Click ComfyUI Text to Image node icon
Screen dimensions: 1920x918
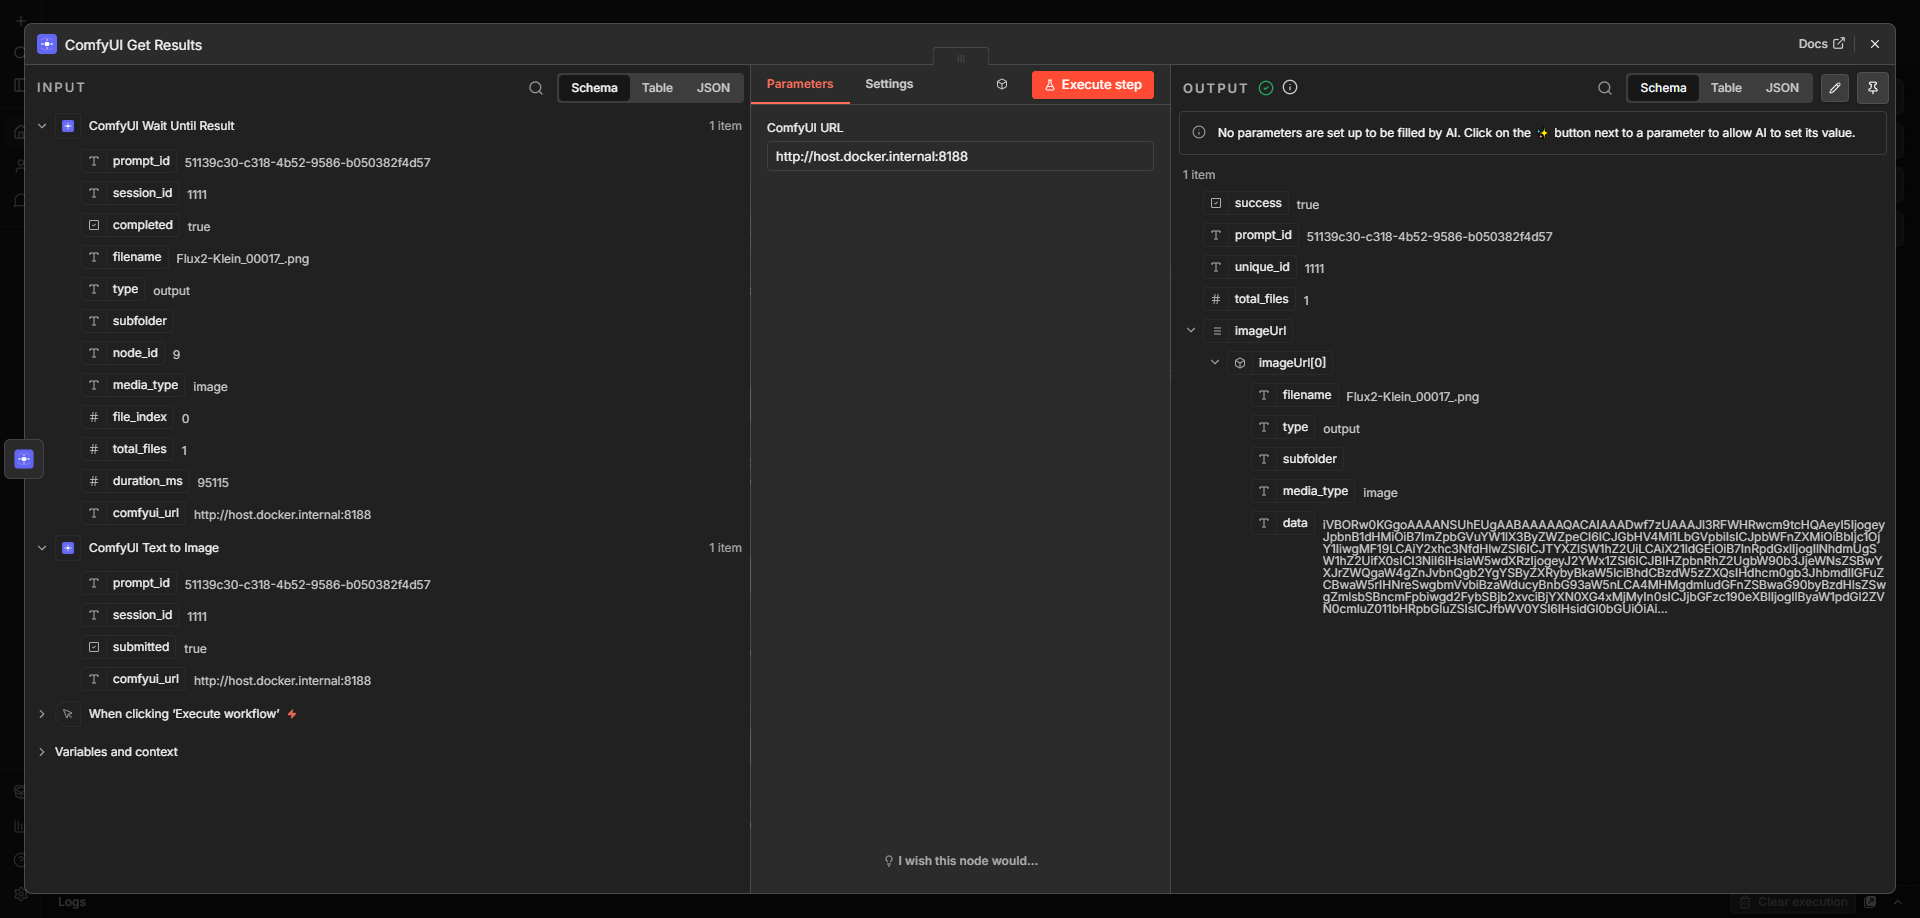coord(68,548)
